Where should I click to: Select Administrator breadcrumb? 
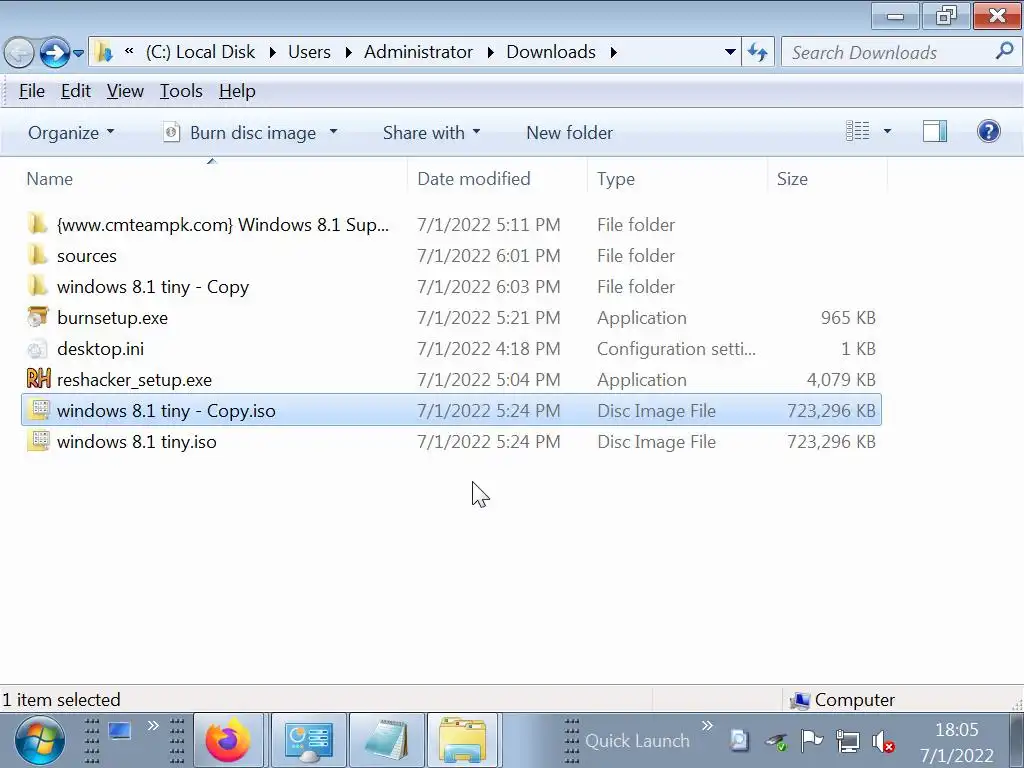pos(418,52)
